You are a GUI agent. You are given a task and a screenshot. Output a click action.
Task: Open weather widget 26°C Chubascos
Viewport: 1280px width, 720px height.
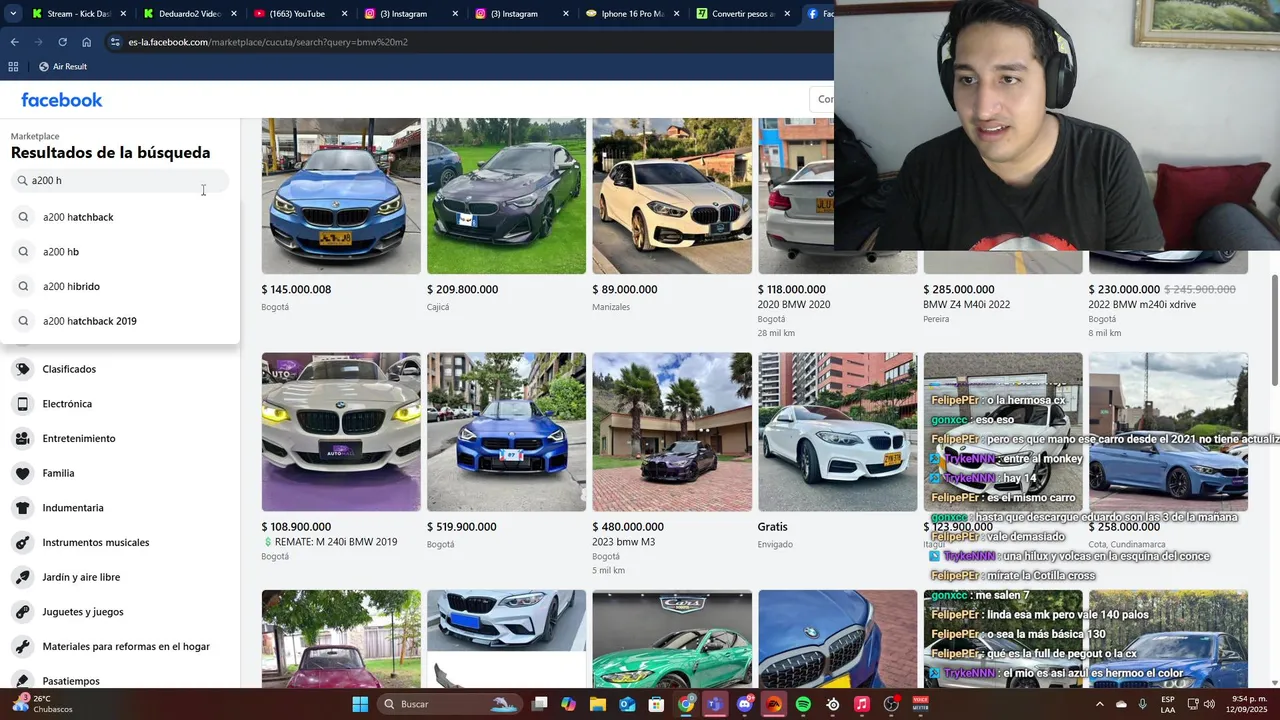tap(43, 704)
